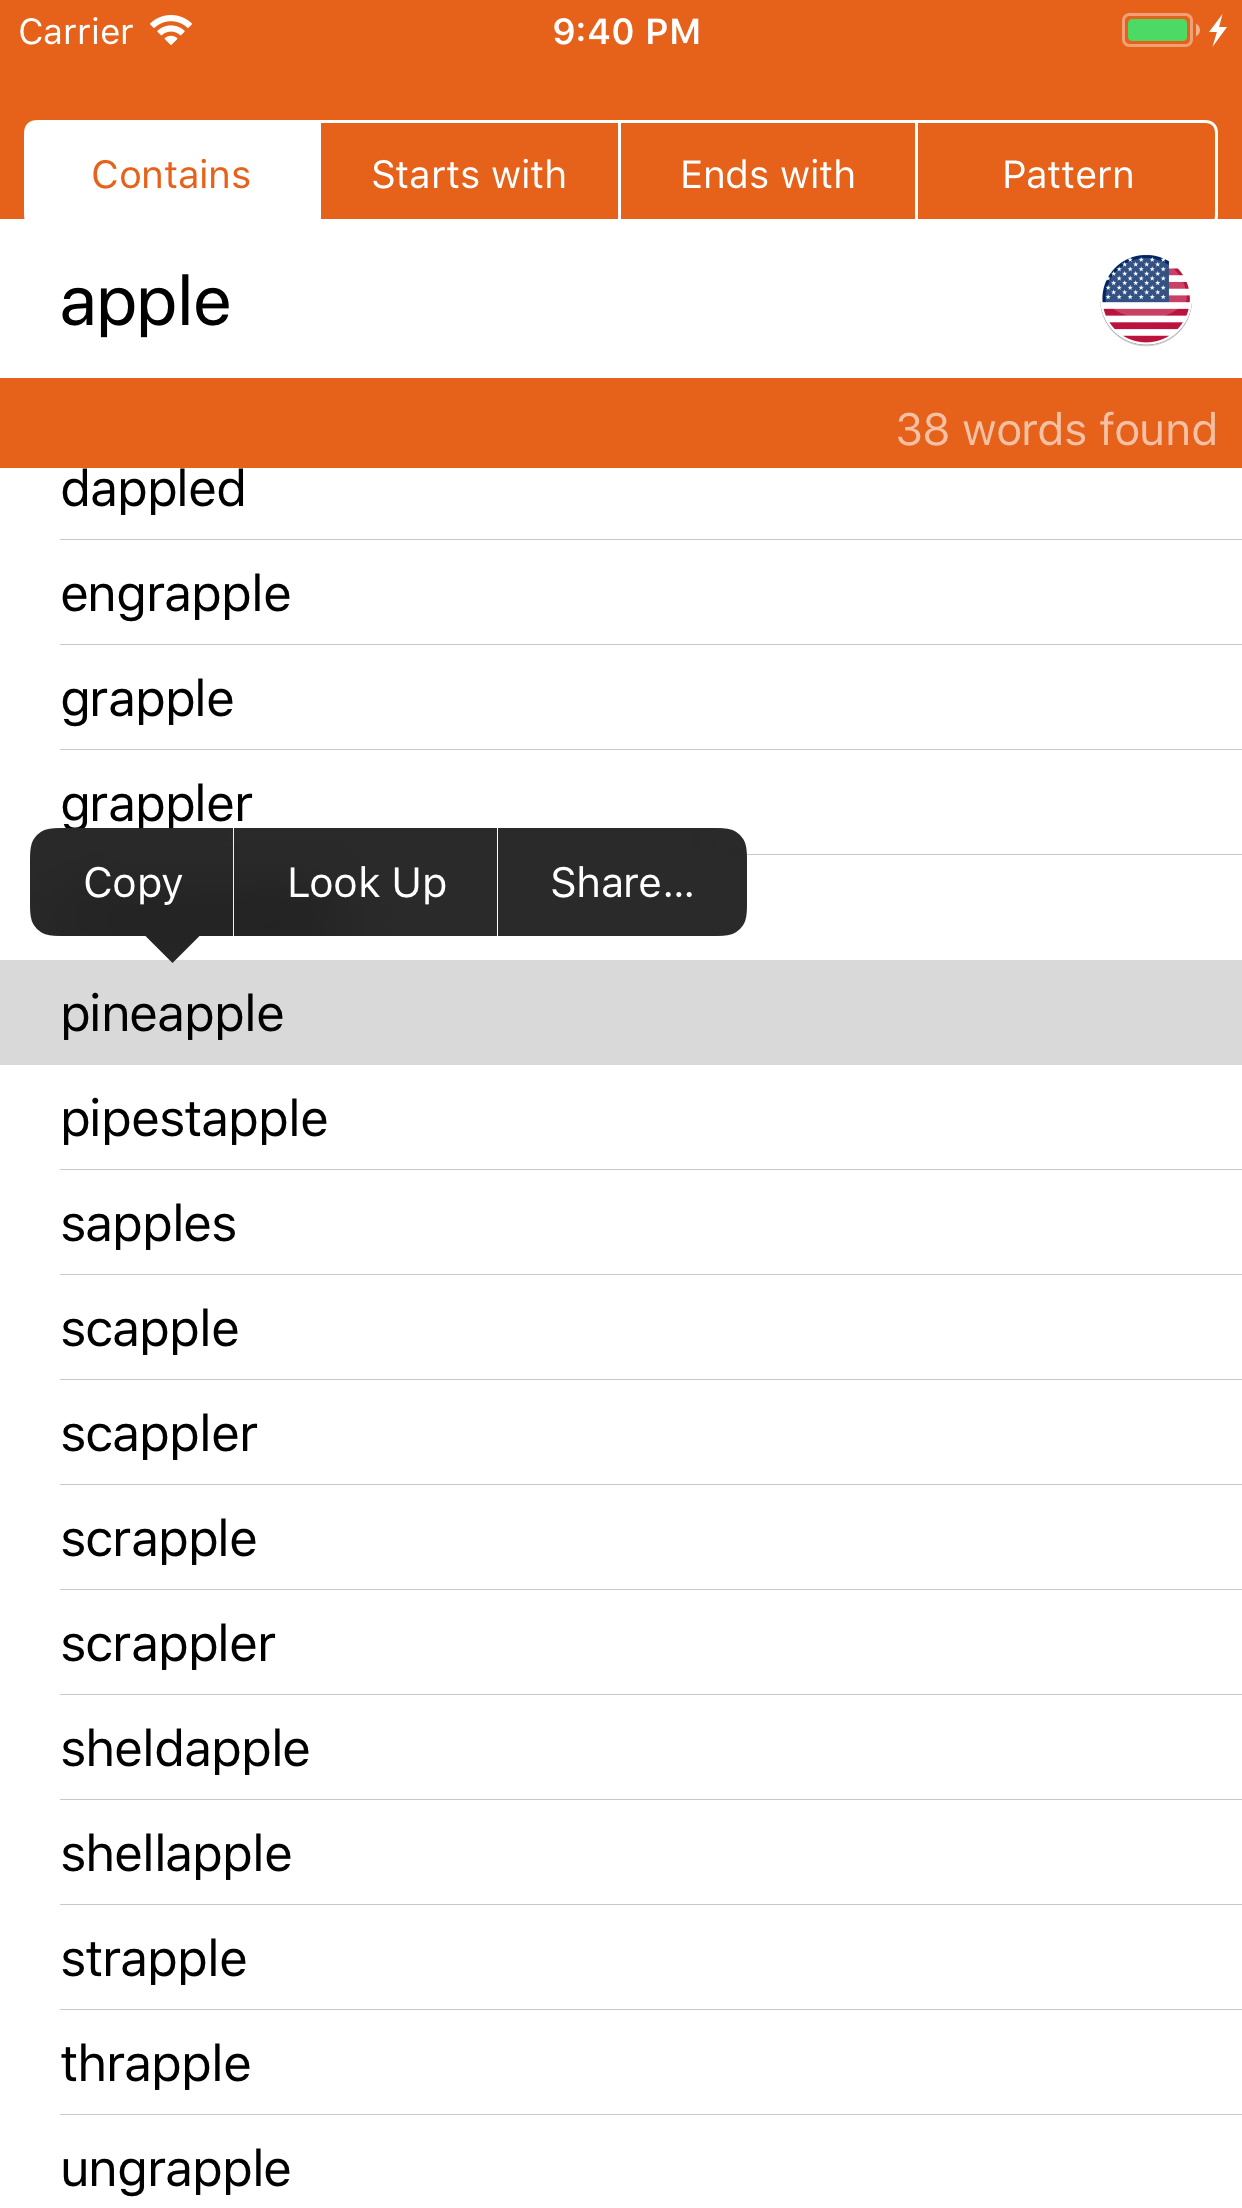Image resolution: width=1242 pixels, height=2208 pixels.
Task: Choose Look Up in popup menu
Action: tap(366, 883)
